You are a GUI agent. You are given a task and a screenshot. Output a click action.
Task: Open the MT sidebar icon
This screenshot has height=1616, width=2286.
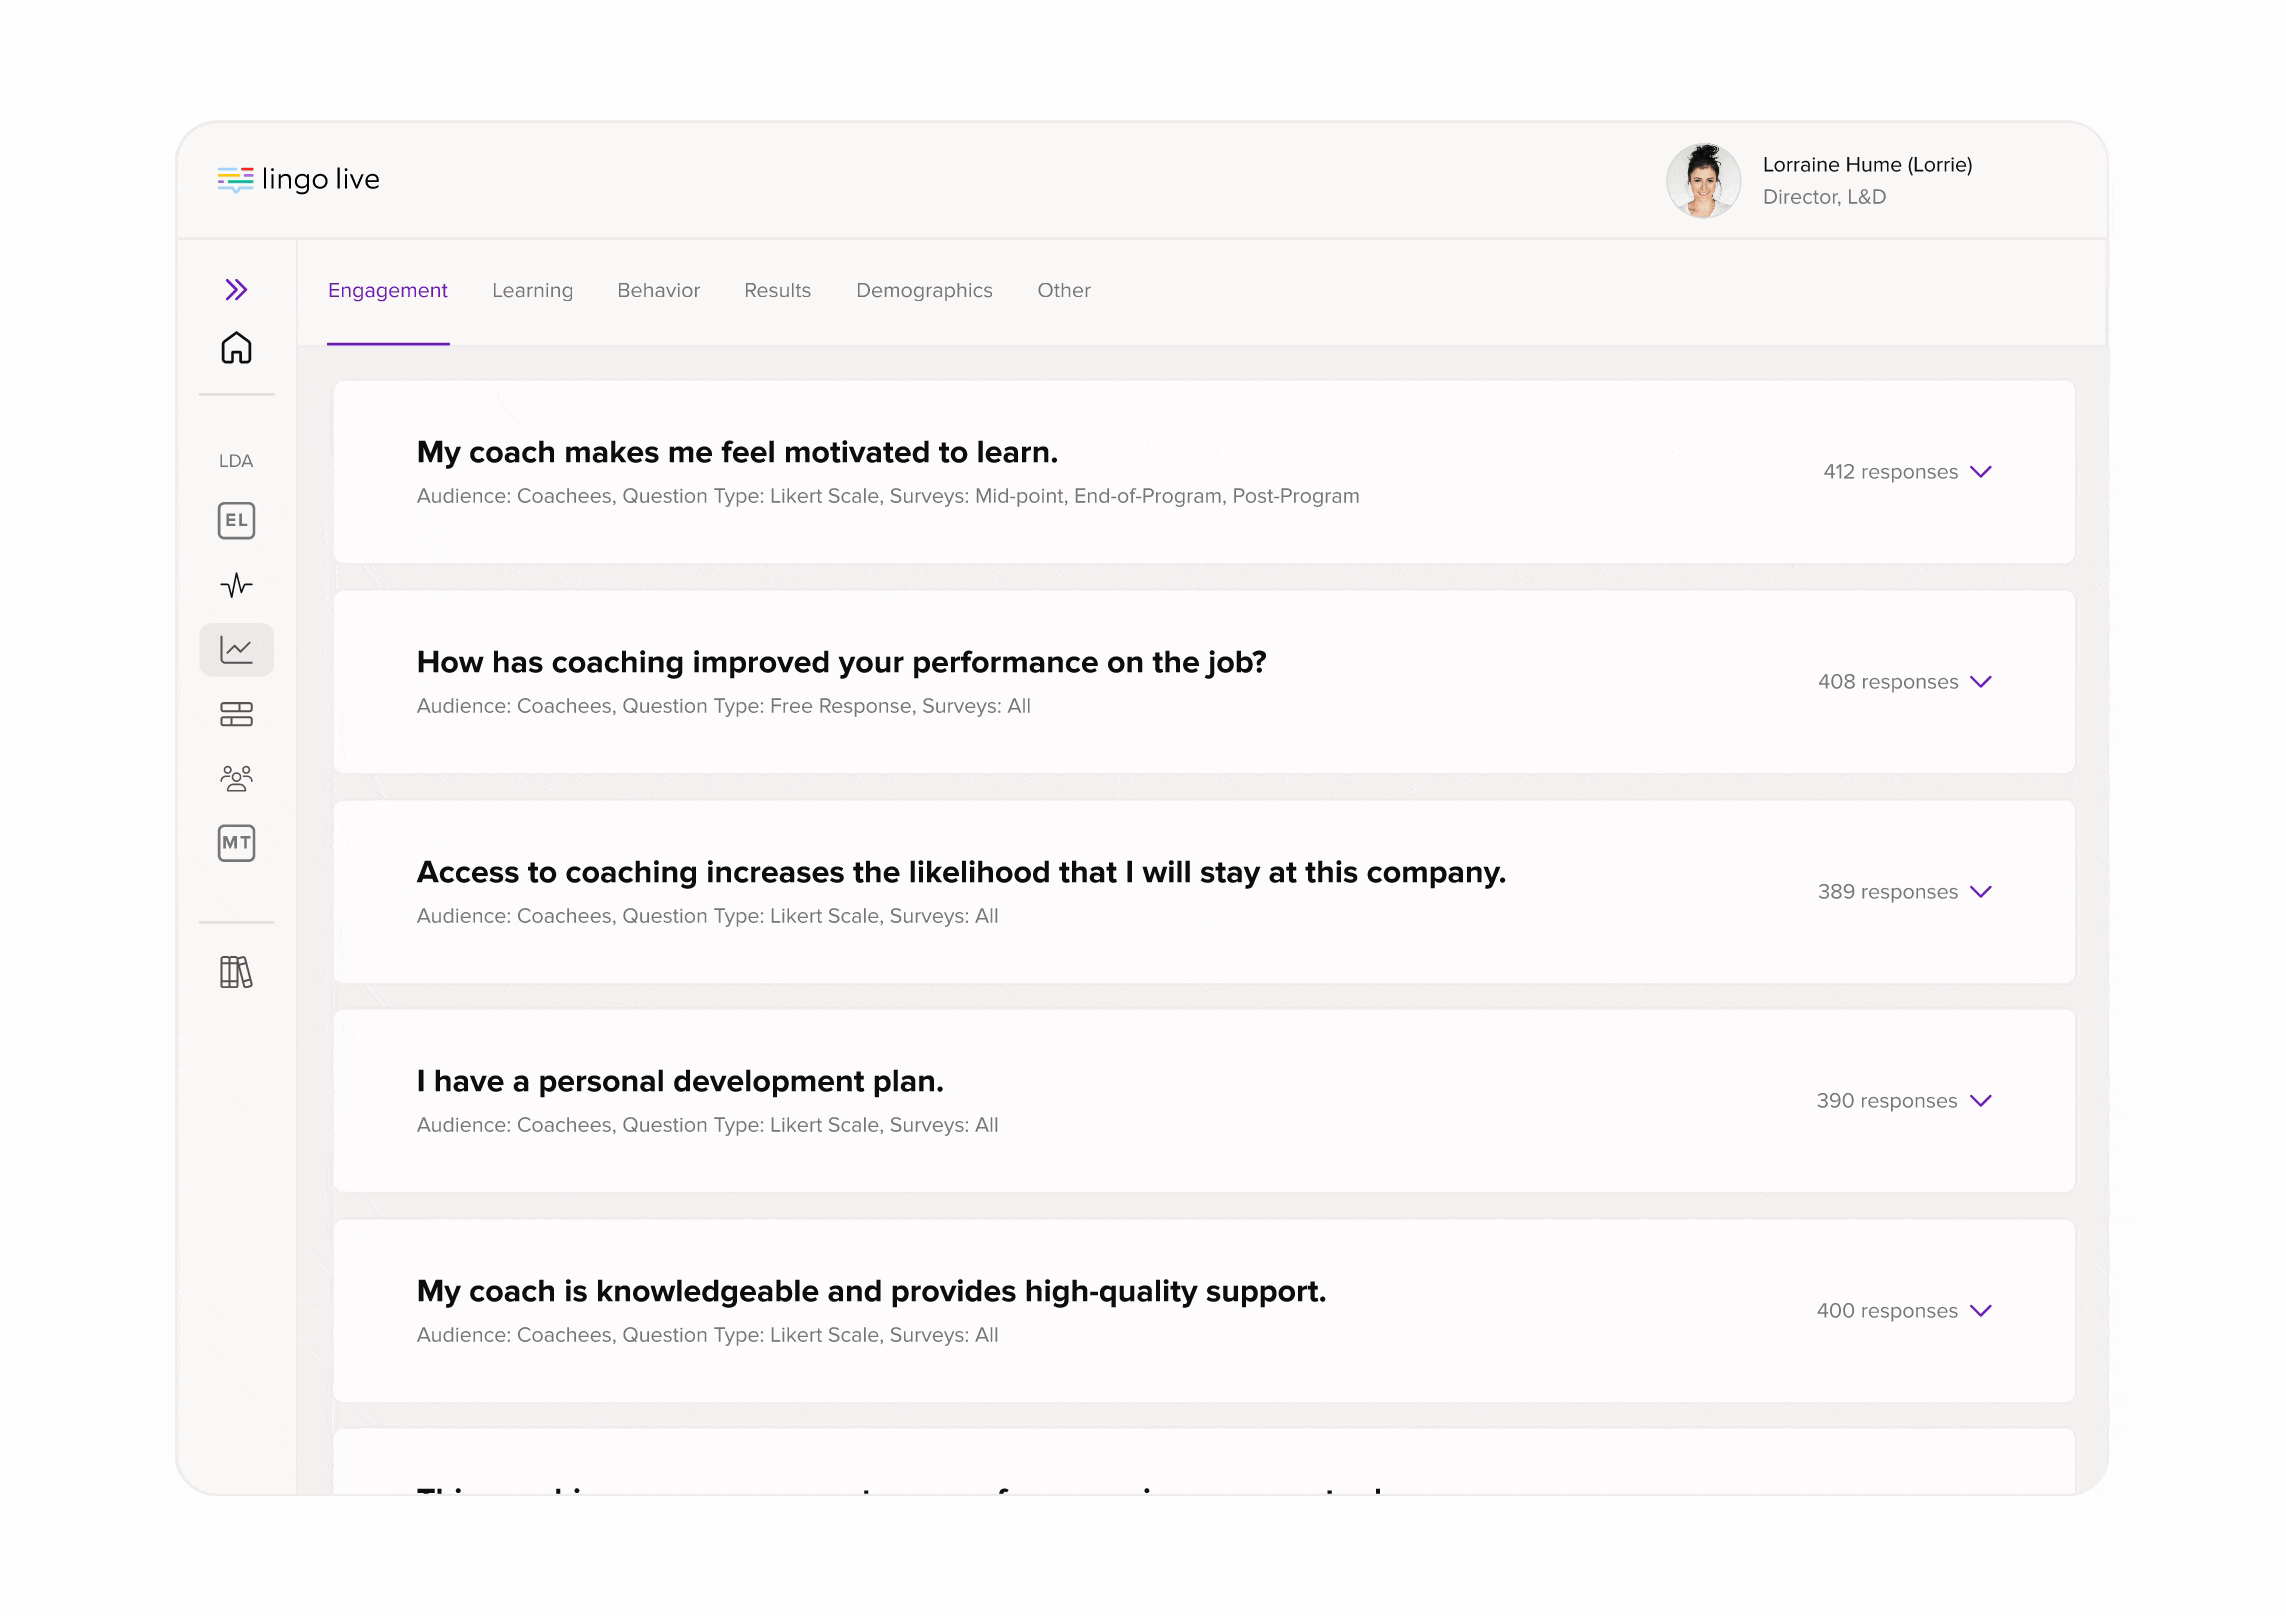tap(236, 843)
